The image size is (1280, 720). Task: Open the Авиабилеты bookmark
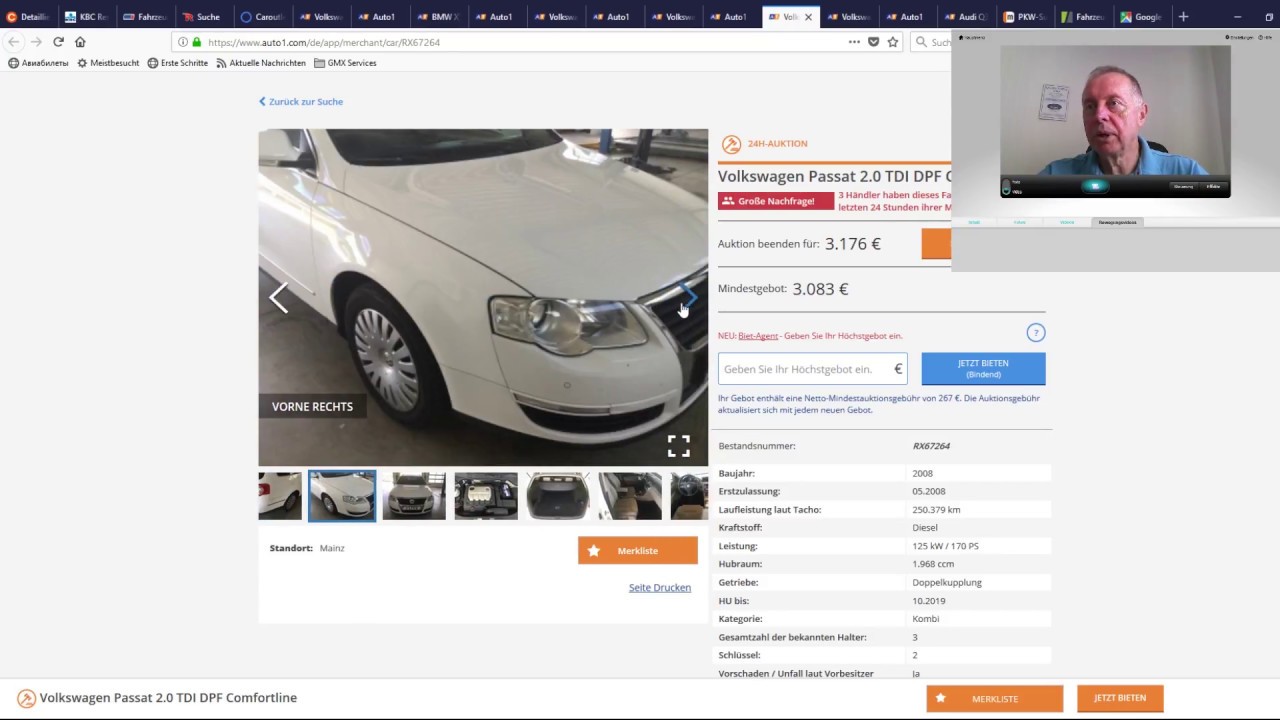tap(38, 63)
